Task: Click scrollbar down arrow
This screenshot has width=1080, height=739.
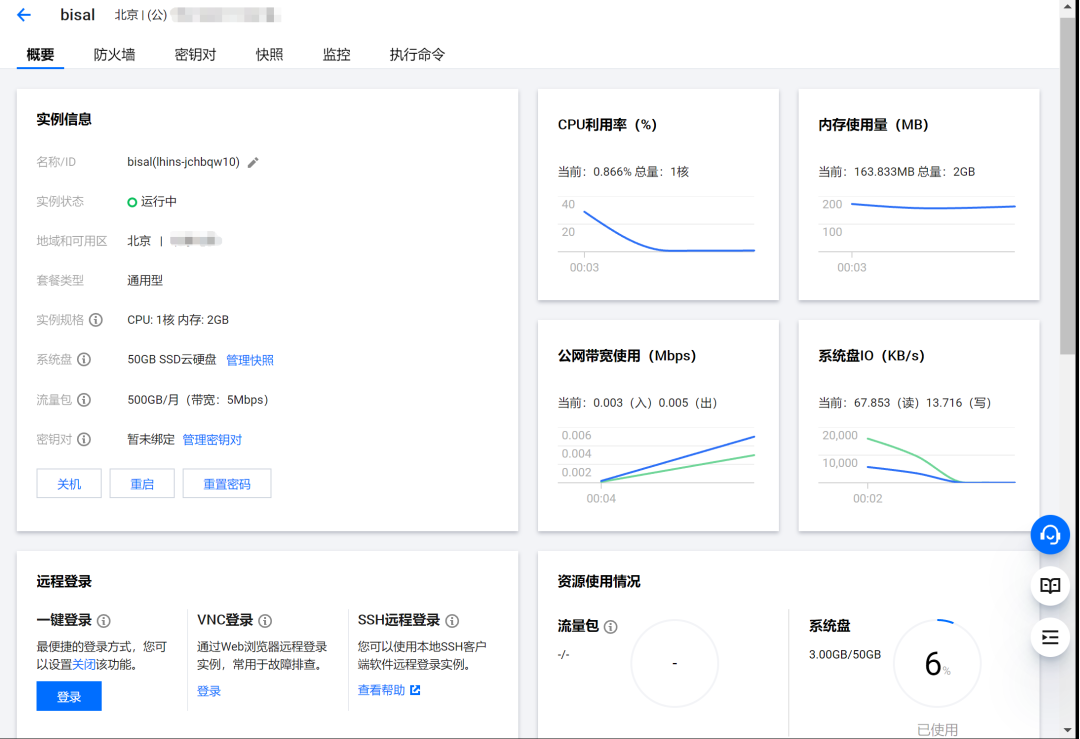Action: (x=1068, y=730)
